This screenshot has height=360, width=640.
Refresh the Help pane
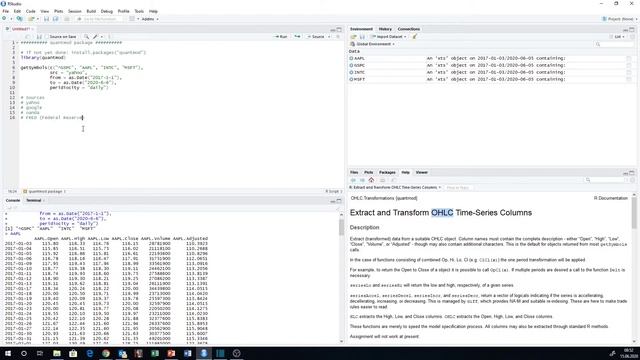[x=632, y=180]
